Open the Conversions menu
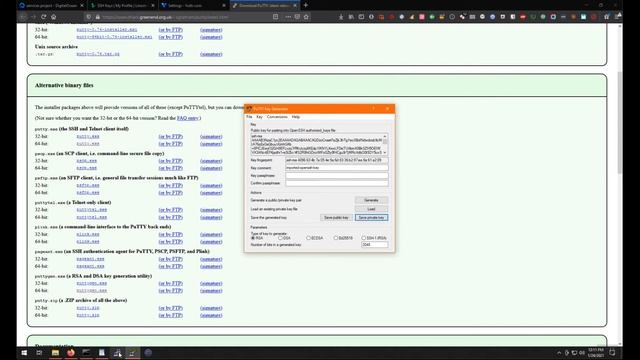The height and width of the screenshot is (360, 640). click(x=277, y=117)
